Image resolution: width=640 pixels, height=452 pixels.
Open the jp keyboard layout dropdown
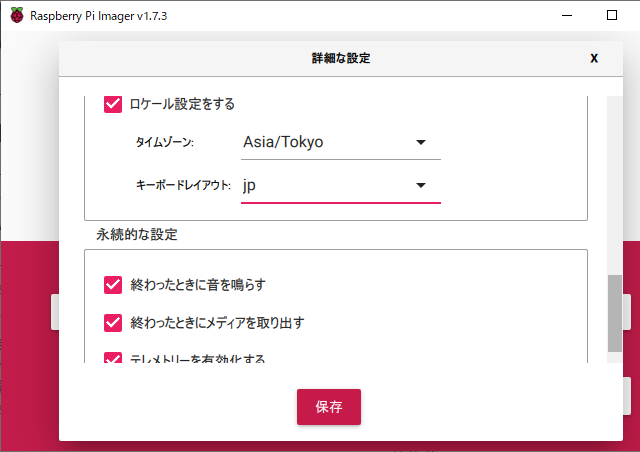(341, 186)
